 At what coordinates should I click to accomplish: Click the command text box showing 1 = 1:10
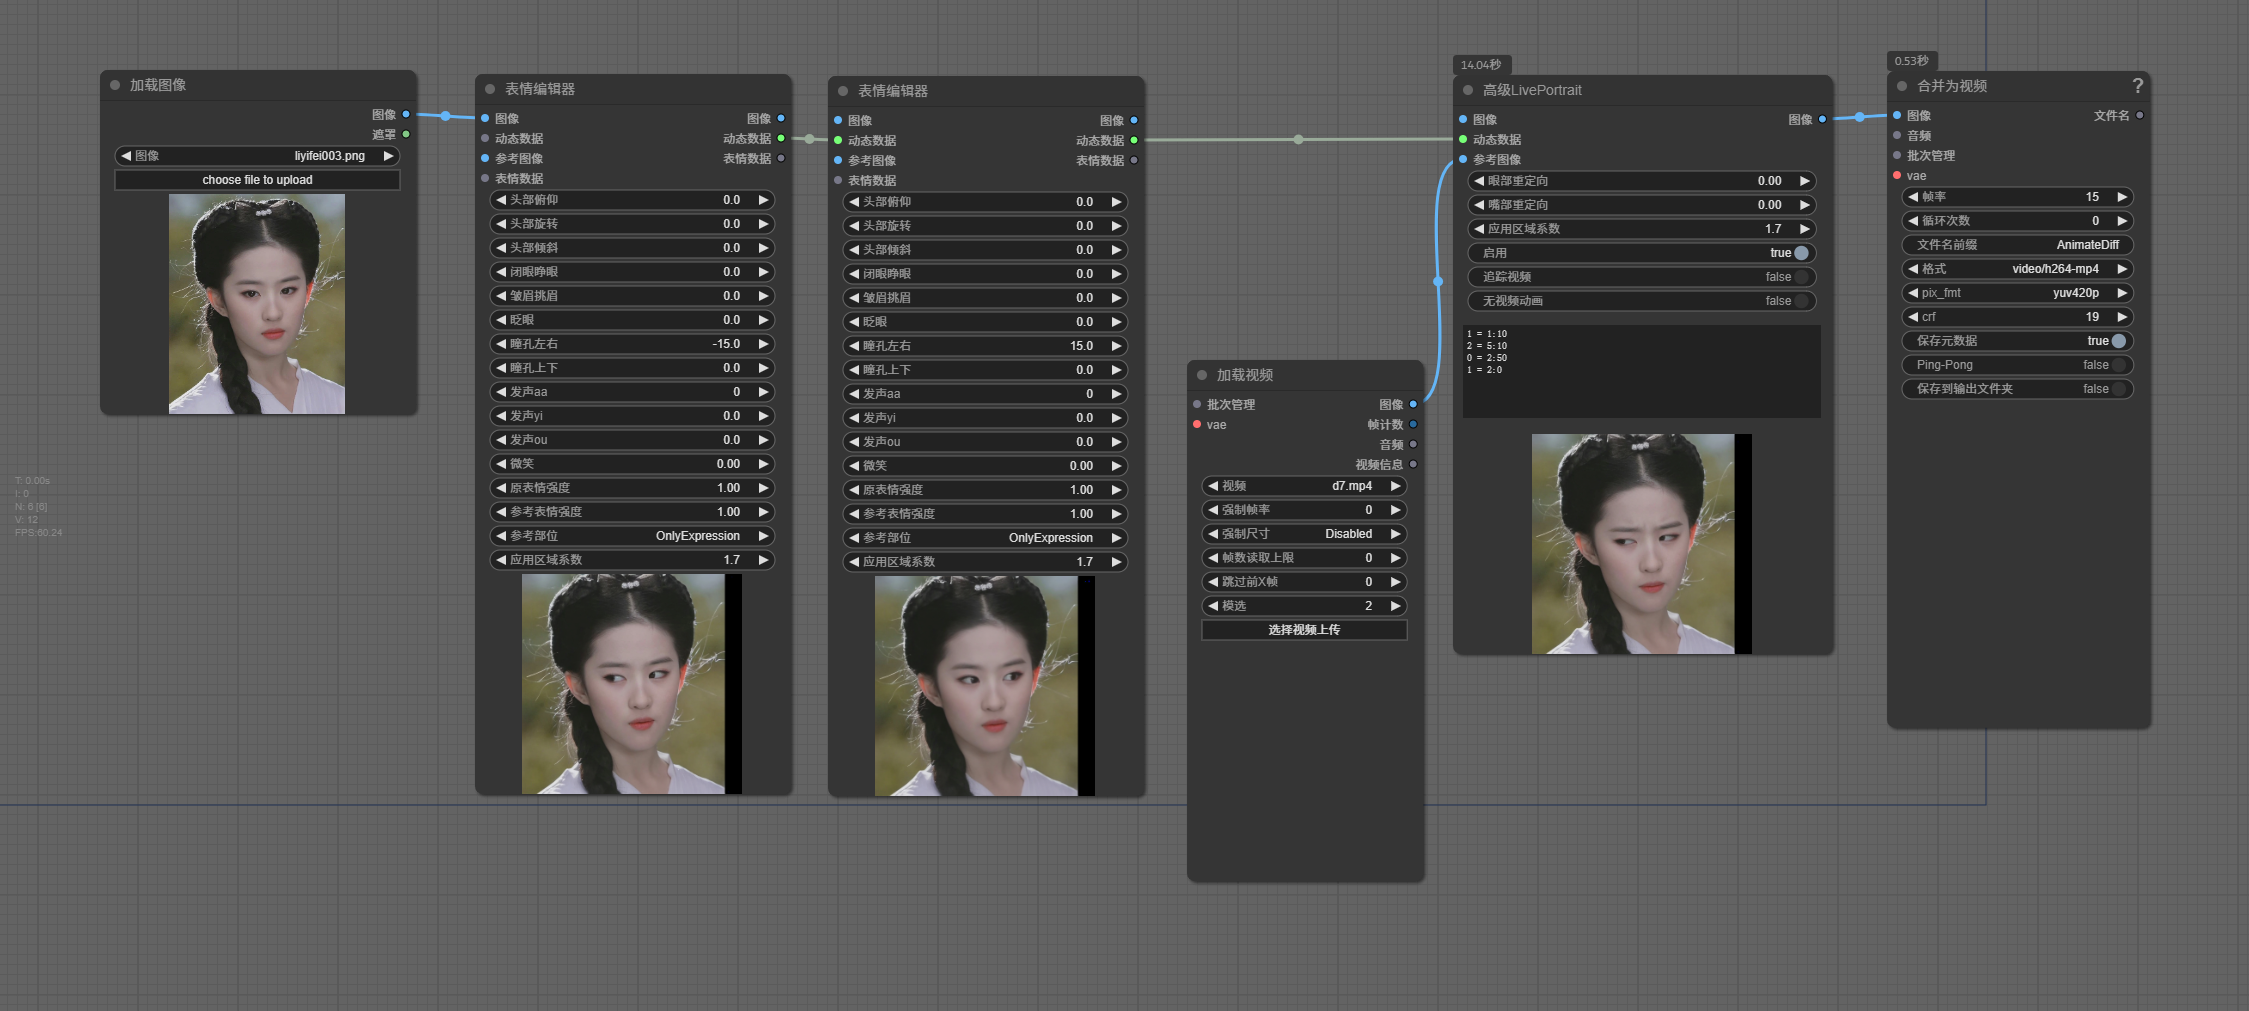(x=1641, y=371)
